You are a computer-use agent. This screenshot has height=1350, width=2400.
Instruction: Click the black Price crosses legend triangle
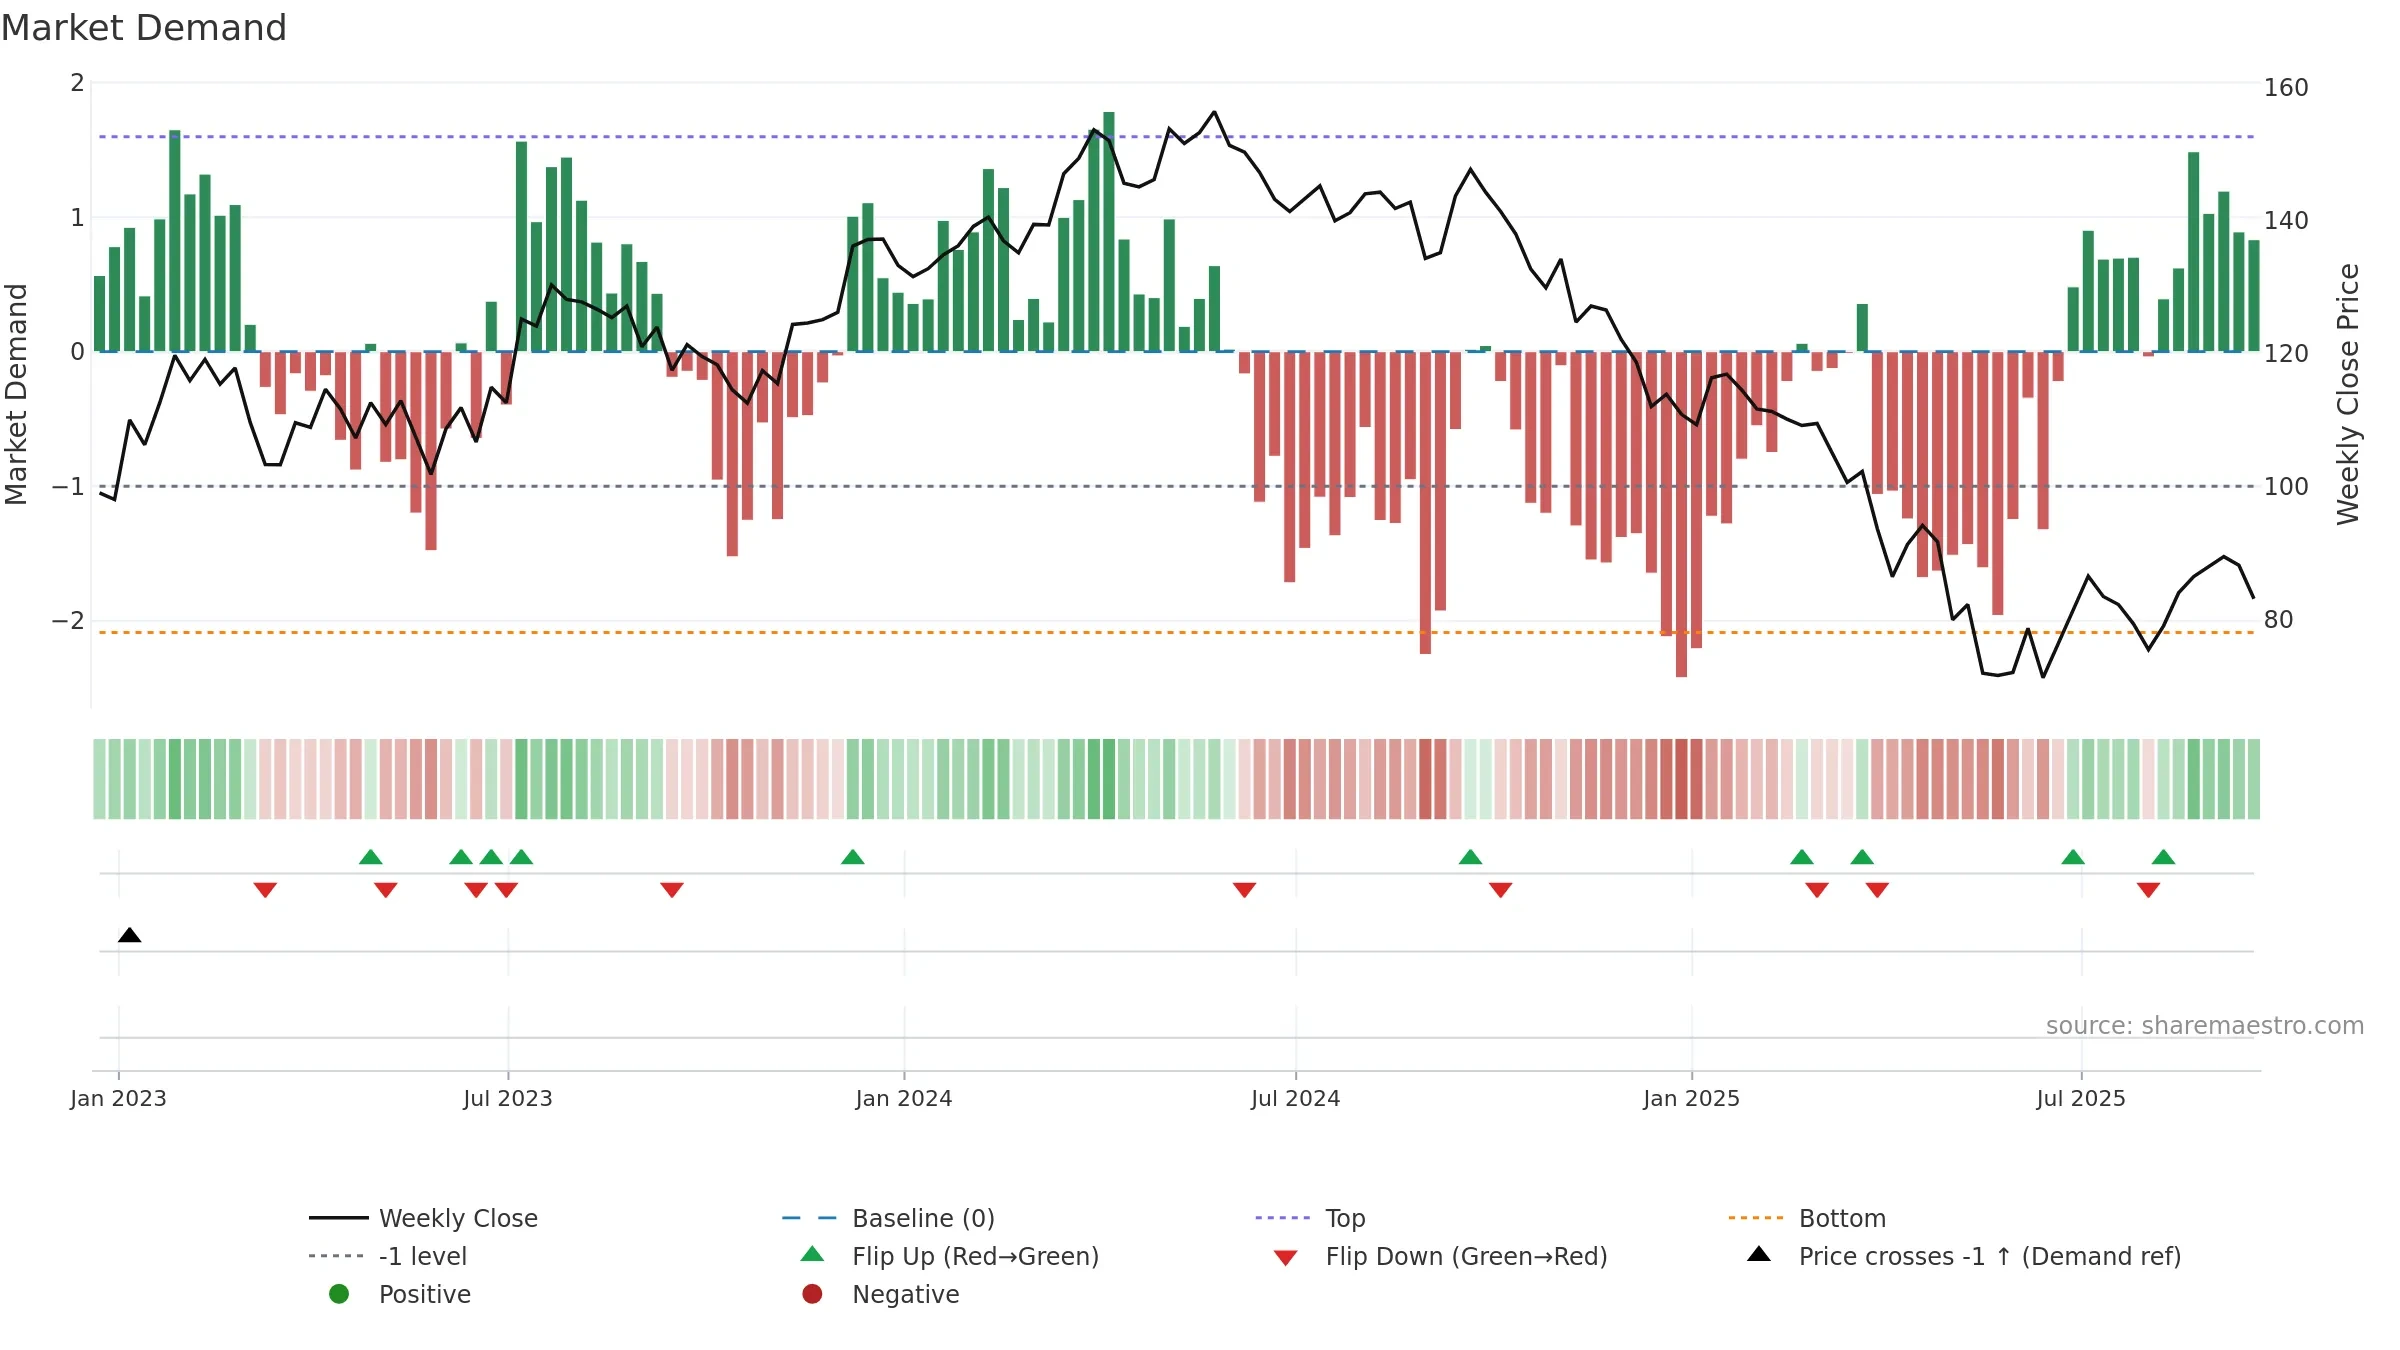pos(1758,1254)
